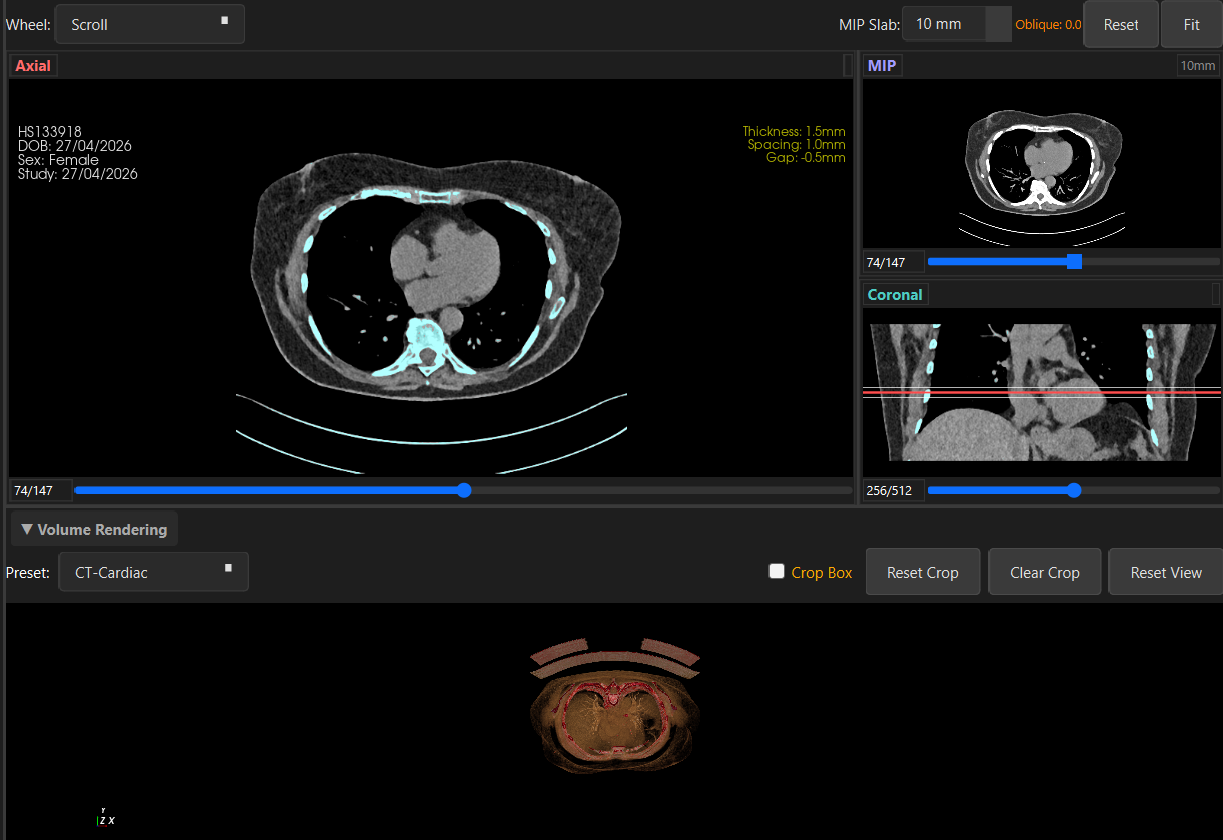Click the small button in the Axial header corner
1223x840 pixels.
[x=848, y=66]
